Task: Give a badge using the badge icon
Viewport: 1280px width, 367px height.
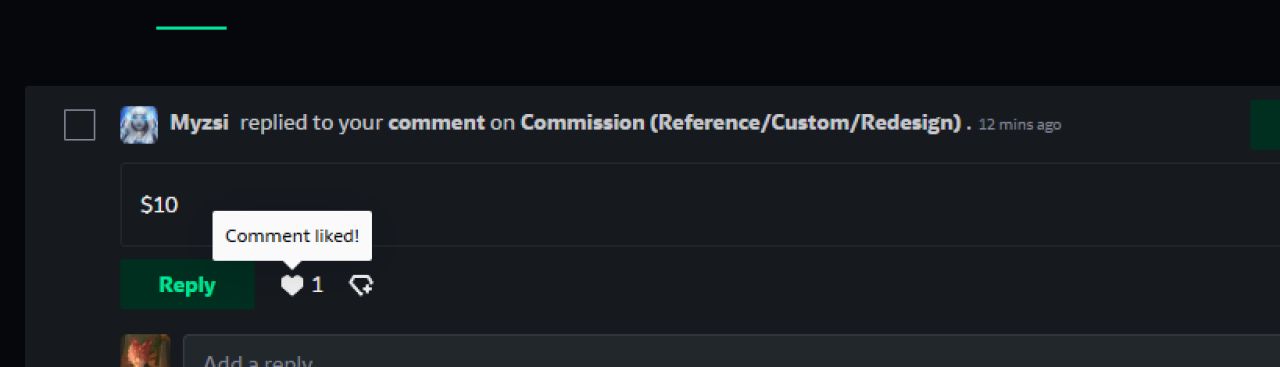Action: (x=361, y=285)
